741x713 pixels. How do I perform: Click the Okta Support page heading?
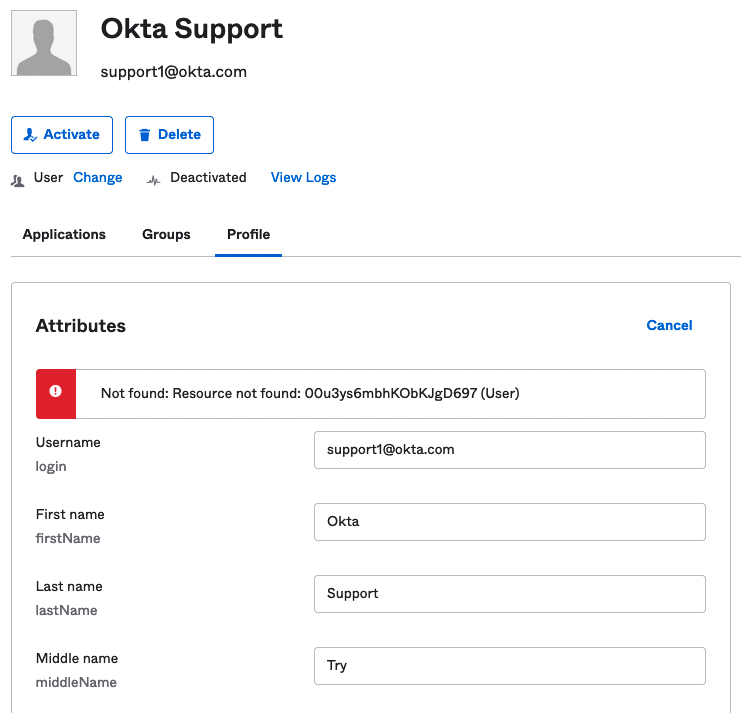[x=192, y=29]
